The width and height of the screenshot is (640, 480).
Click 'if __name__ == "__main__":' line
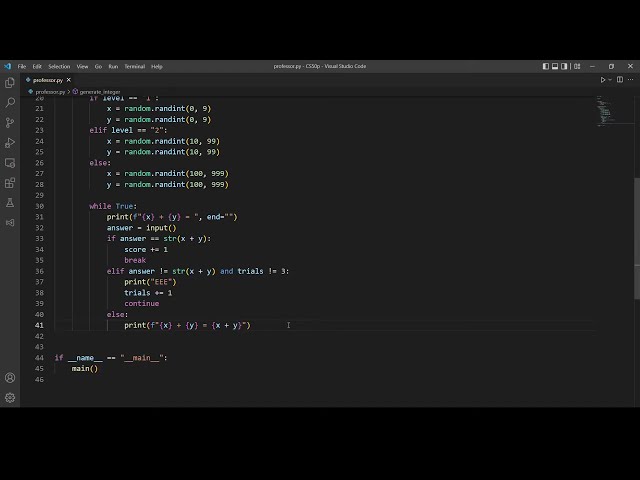pyautogui.click(x=111, y=358)
